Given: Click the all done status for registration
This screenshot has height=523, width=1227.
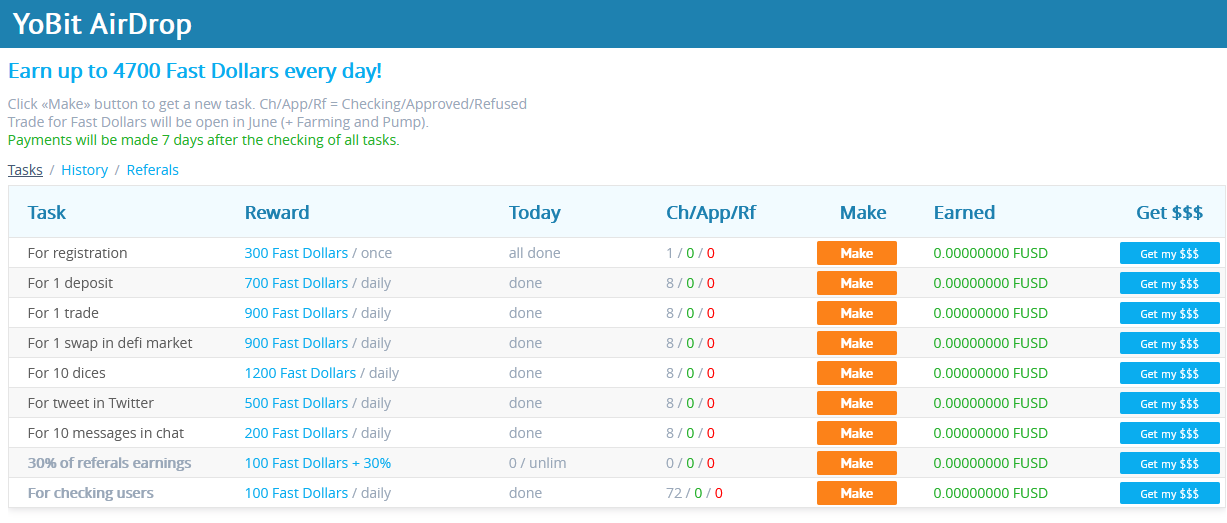Looking at the screenshot, I should [535, 253].
